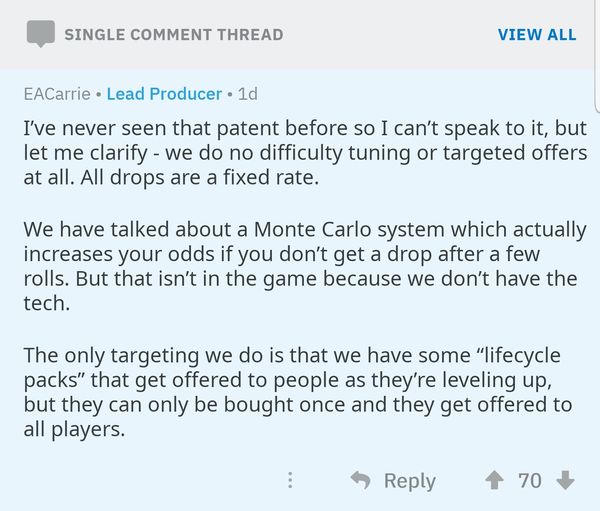Click 'all players.' at the comment end
Image resolution: width=600 pixels, height=511 pixels.
[74, 430]
